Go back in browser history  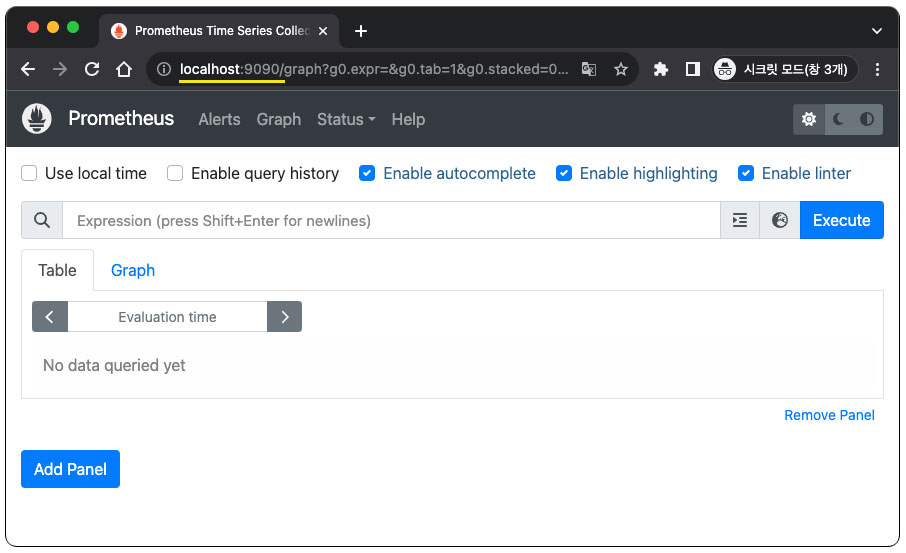pyautogui.click(x=28, y=70)
